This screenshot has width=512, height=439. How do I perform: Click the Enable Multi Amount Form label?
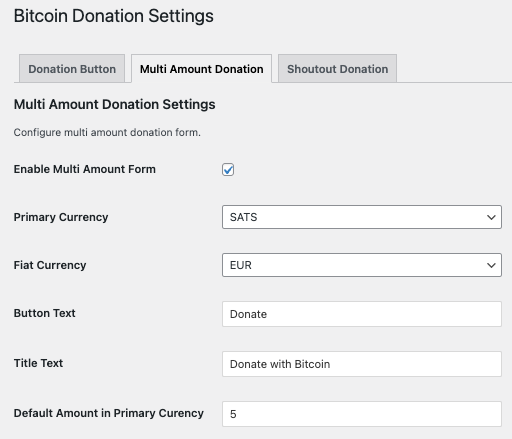[85, 169]
